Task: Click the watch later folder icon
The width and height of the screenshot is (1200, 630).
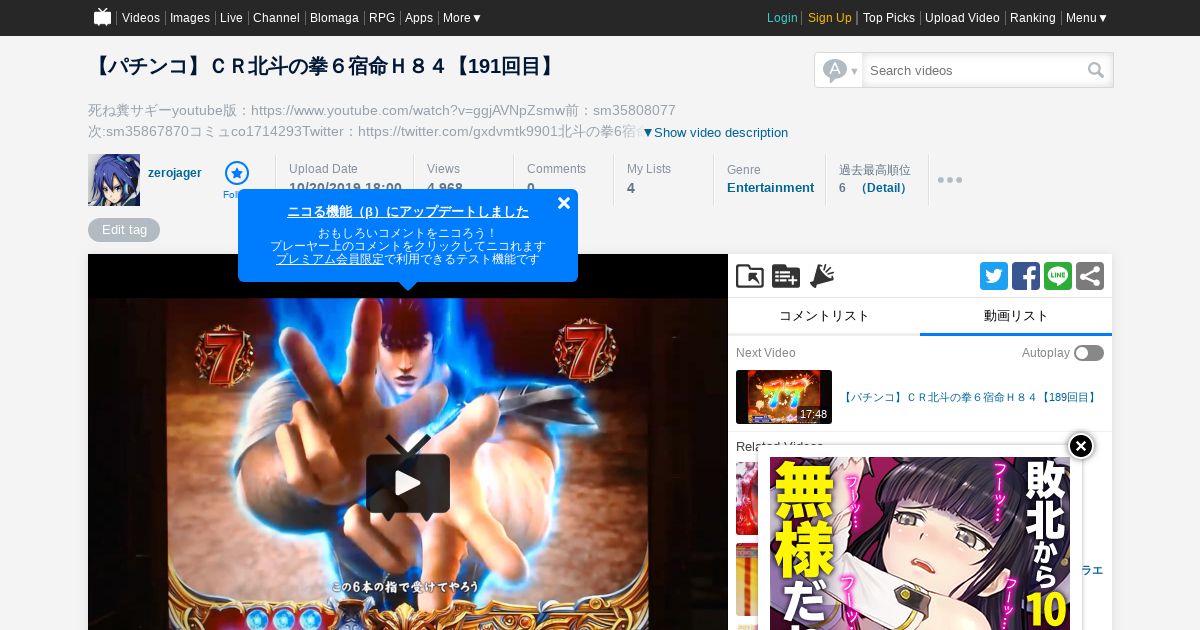Action: pos(750,276)
